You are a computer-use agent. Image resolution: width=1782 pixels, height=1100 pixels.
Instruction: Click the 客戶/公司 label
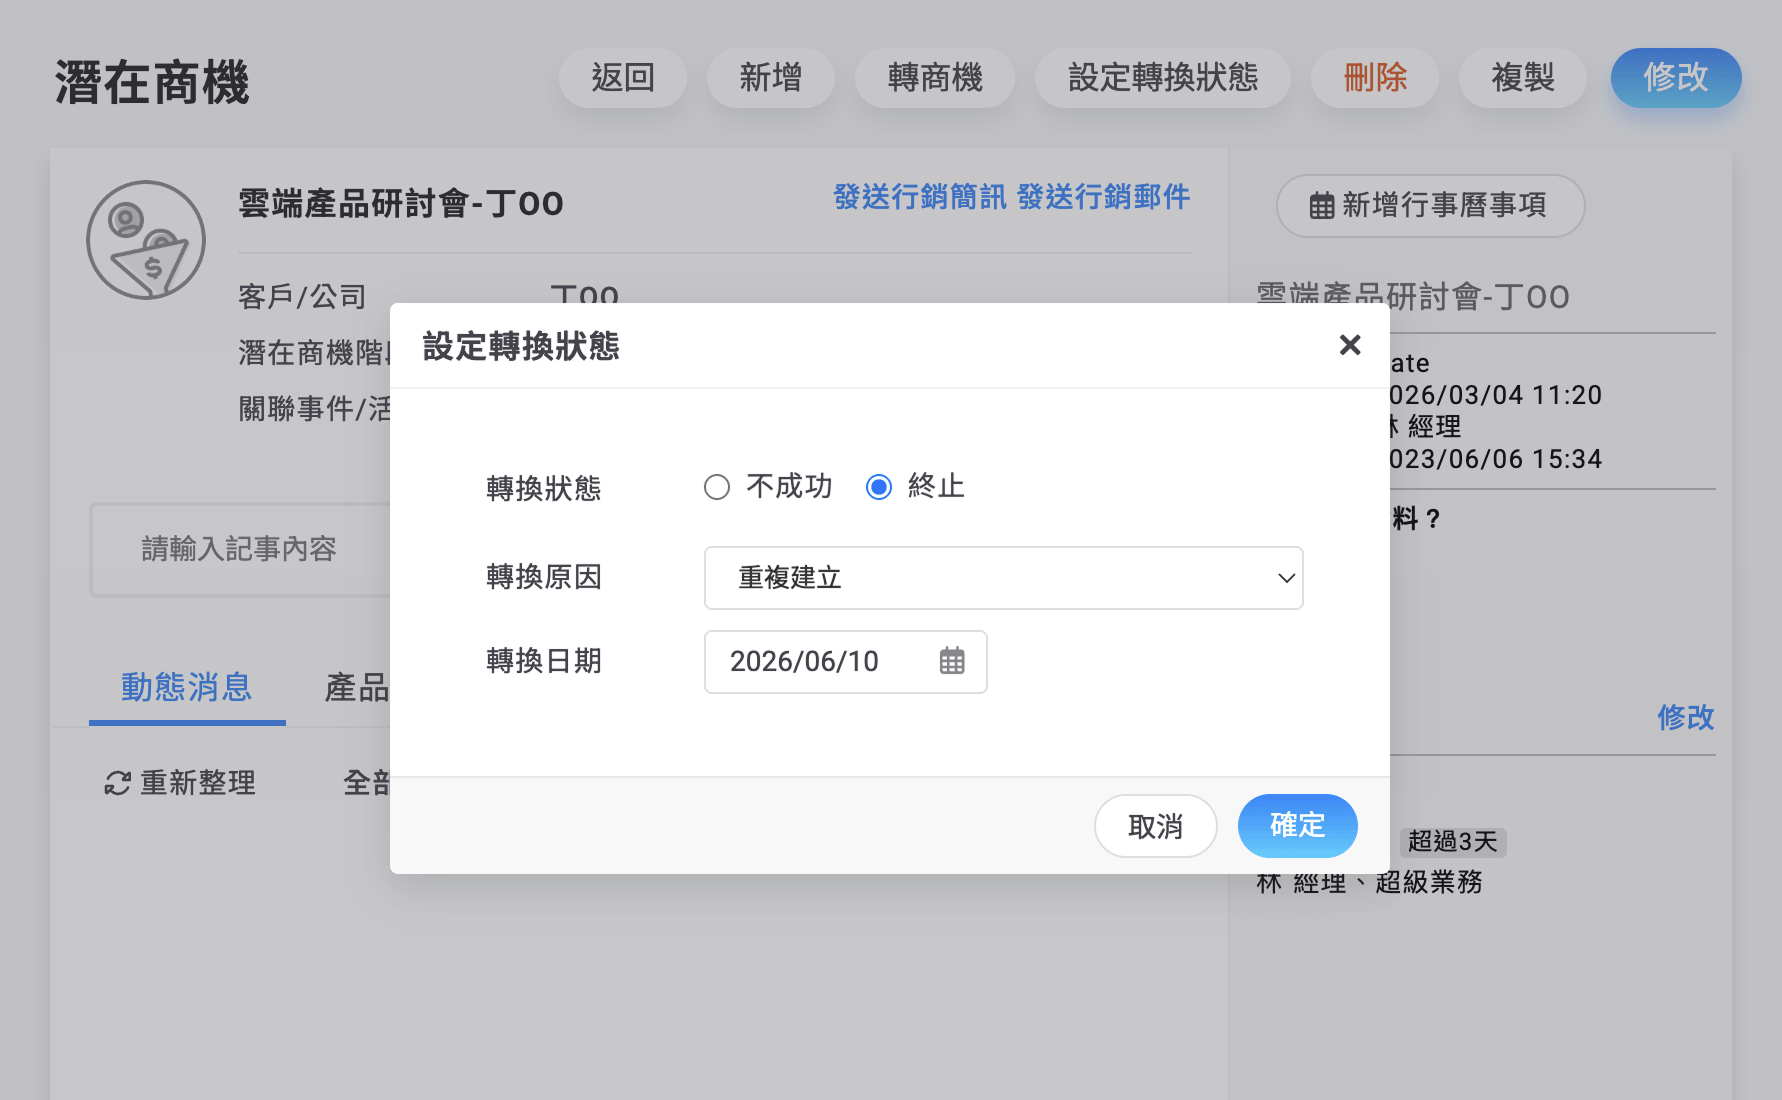302,297
